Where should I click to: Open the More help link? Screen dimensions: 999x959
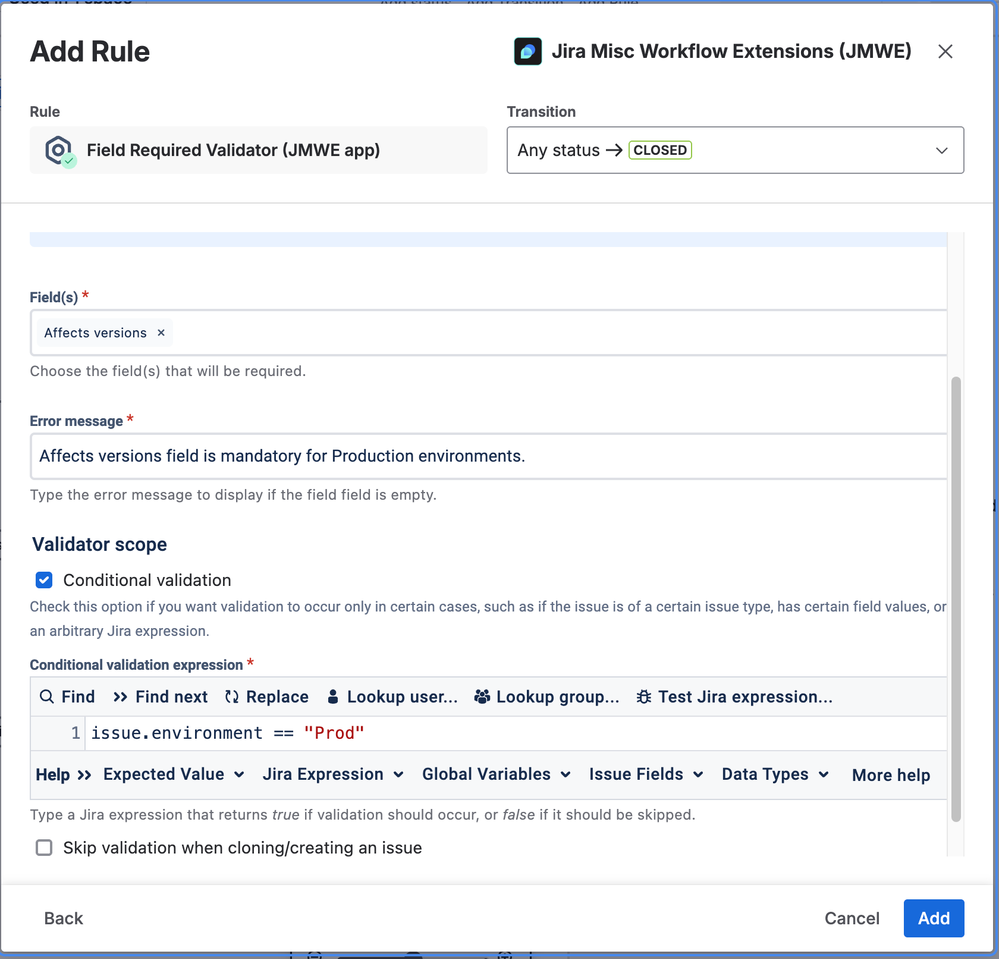click(x=891, y=775)
